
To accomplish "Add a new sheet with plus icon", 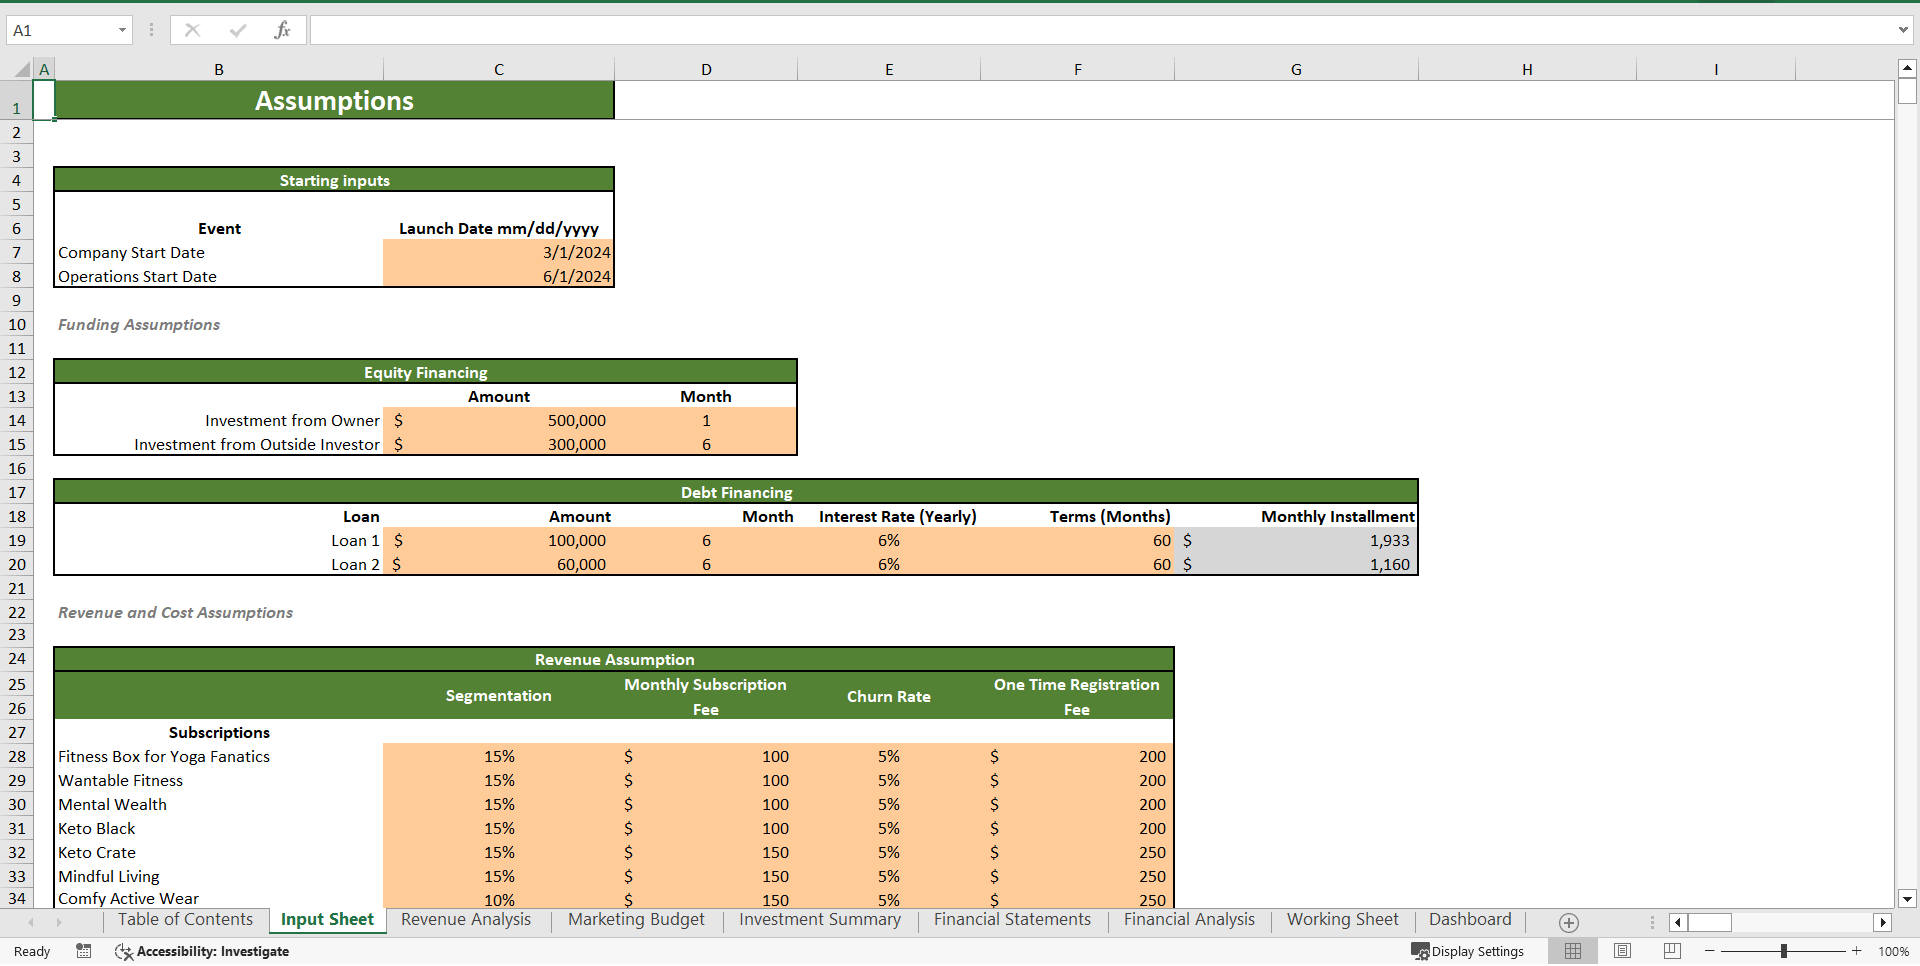I will click(1569, 922).
